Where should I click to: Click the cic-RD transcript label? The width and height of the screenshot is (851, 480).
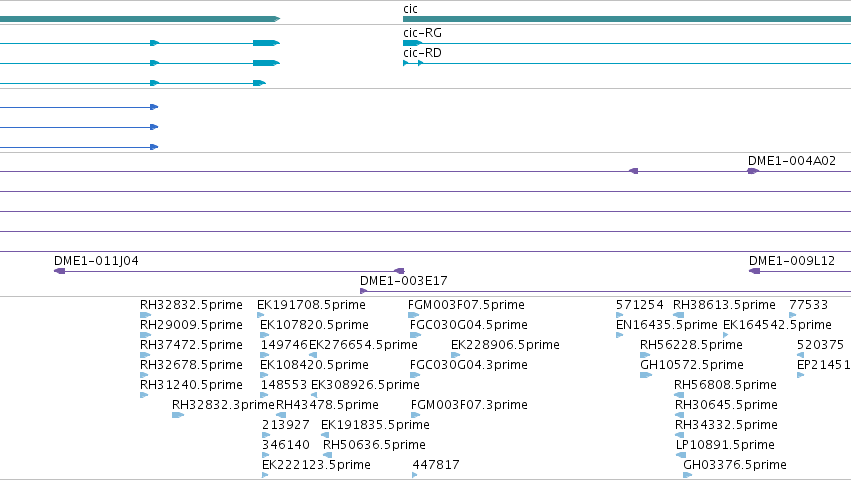pyautogui.click(x=422, y=53)
